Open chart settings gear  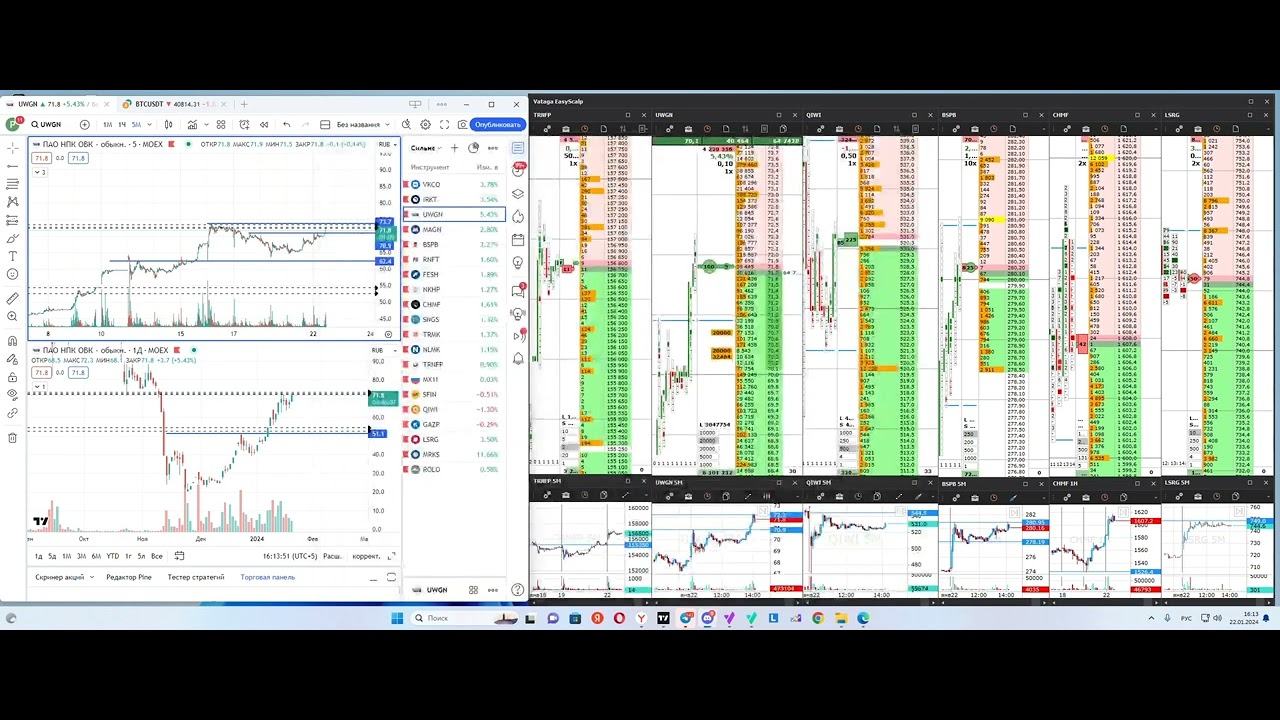point(425,124)
